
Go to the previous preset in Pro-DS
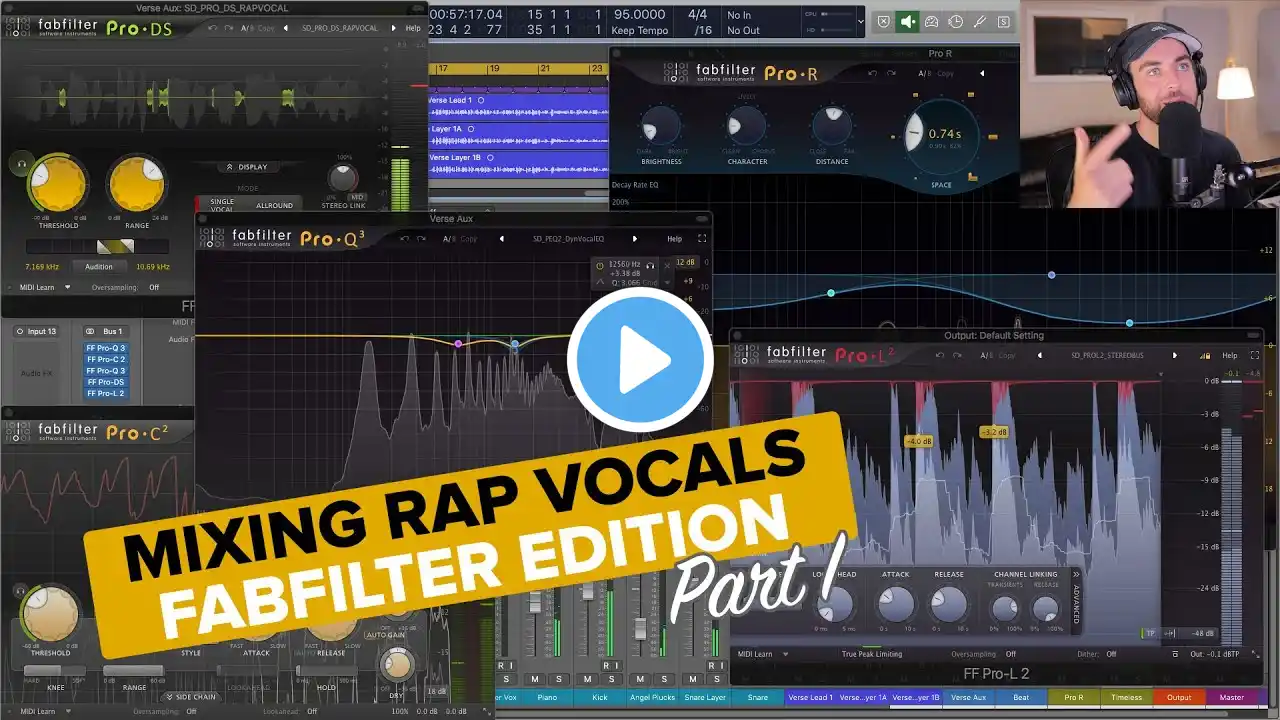285,28
